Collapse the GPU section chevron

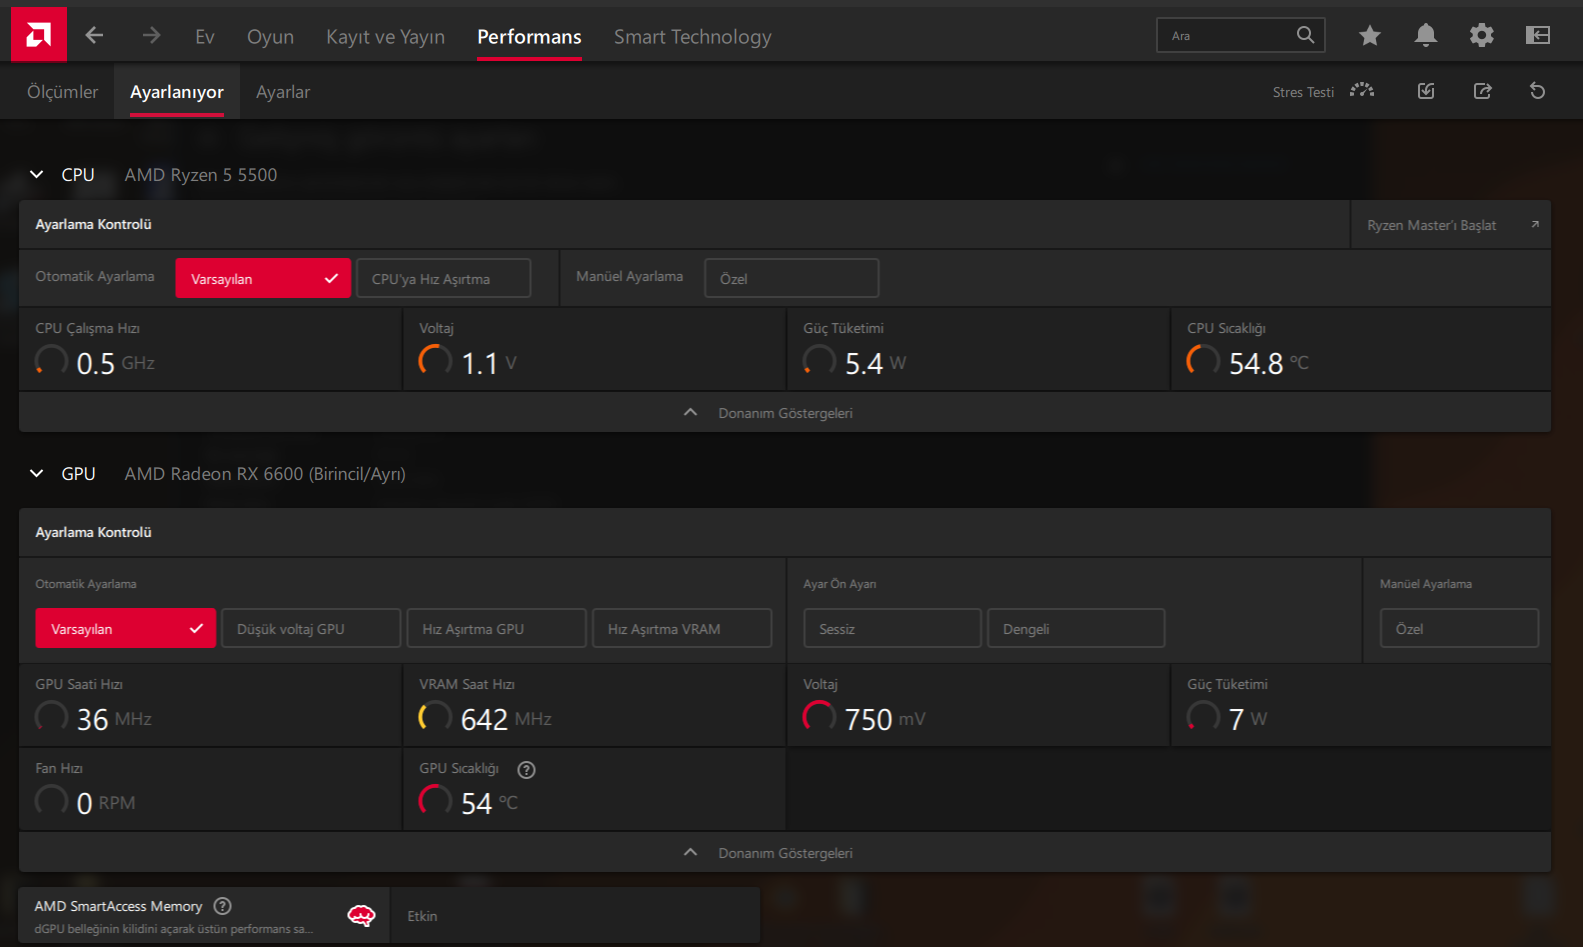coord(37,473)
